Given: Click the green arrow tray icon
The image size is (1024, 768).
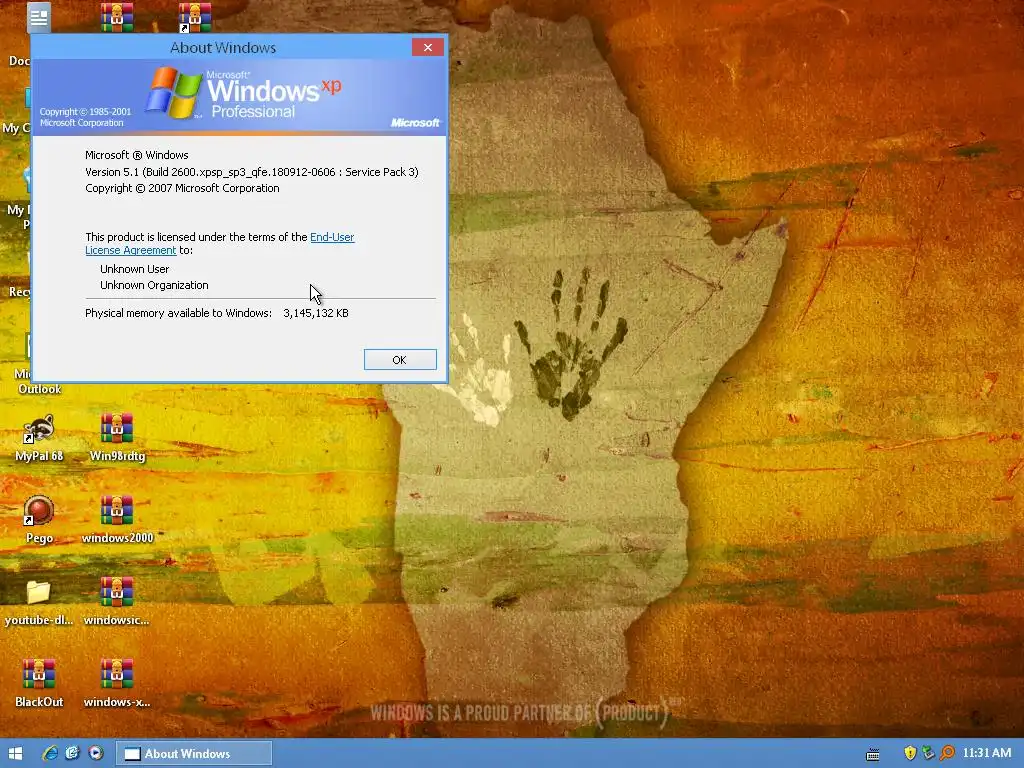Looking at the screenshot, I should coord(928,753).
